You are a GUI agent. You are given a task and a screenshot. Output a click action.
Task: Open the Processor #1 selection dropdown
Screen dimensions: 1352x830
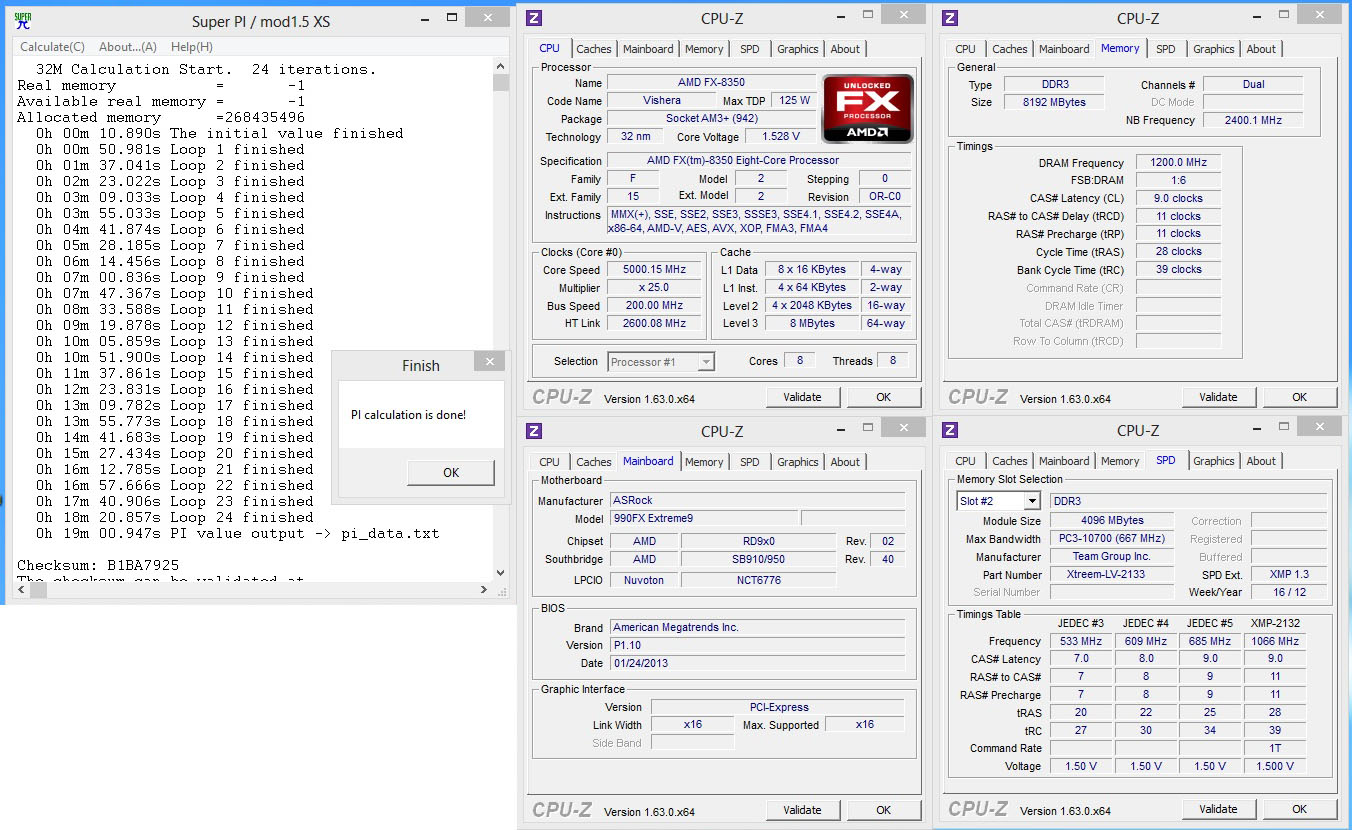coord(660,362)
